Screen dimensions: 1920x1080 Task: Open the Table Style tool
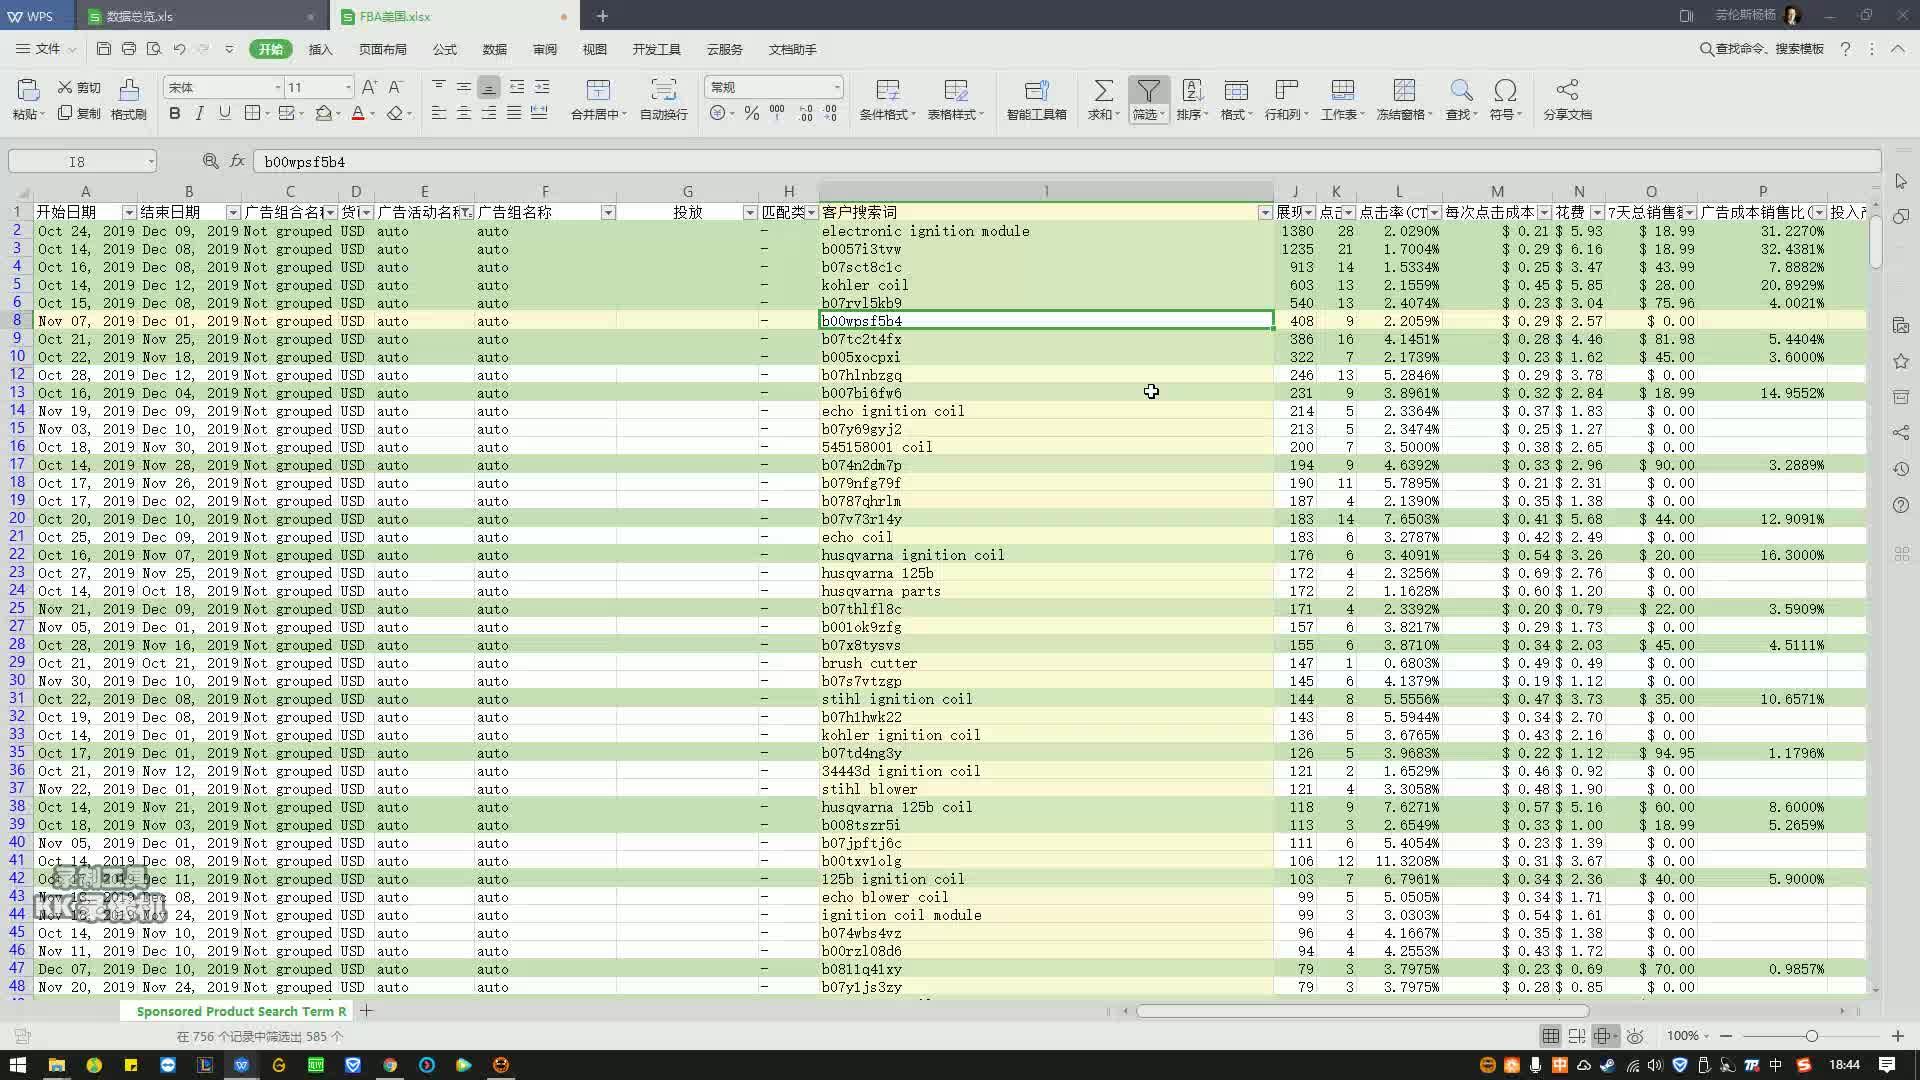(955, 100)
